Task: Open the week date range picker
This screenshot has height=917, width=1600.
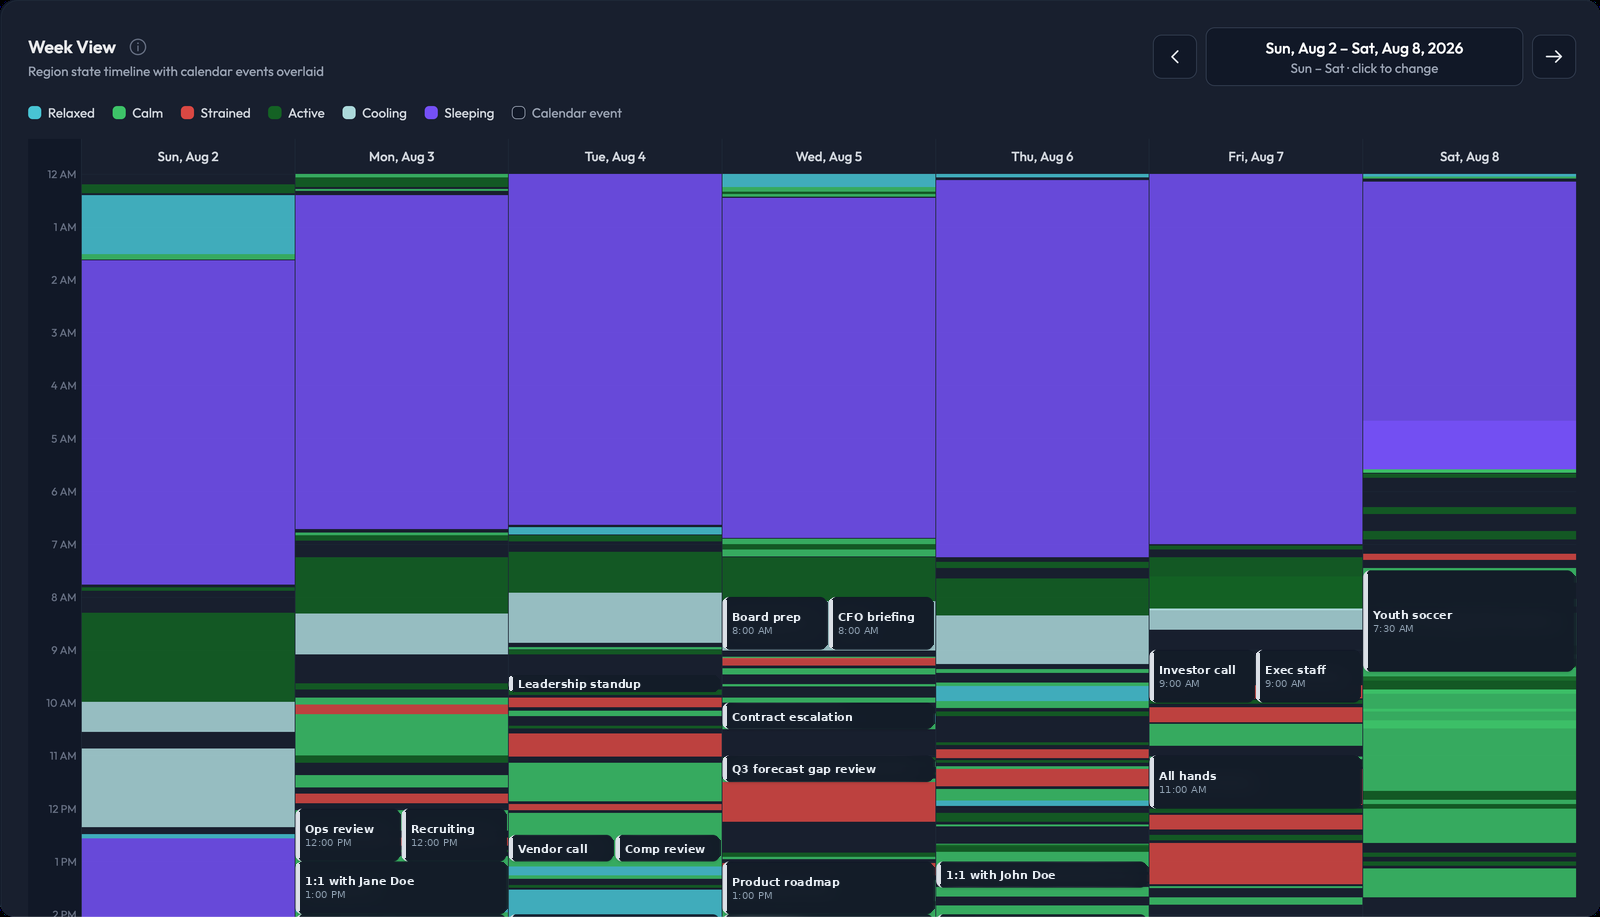Action: [x=1364, y=57]
